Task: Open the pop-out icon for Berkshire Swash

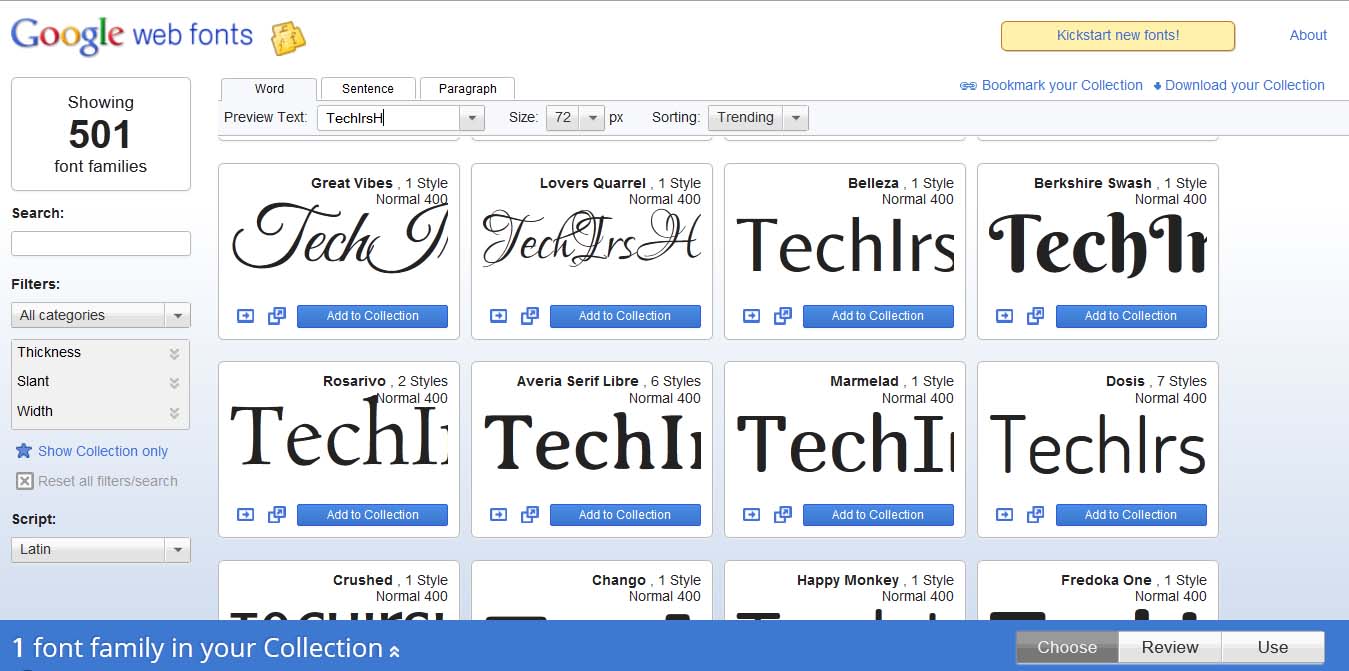Action: pyautogui.click(x=1036, y=316)
